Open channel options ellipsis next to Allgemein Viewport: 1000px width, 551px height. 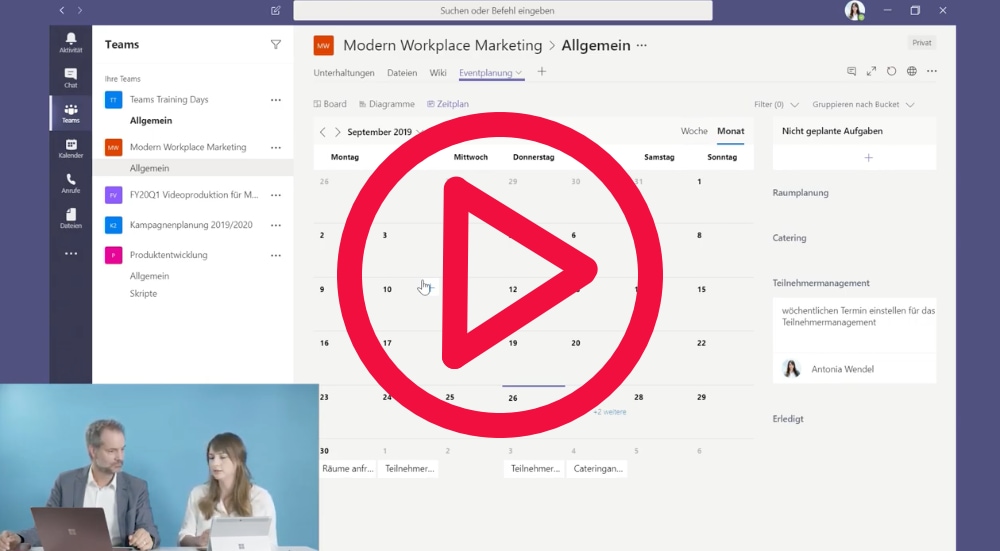coord(642,45)
